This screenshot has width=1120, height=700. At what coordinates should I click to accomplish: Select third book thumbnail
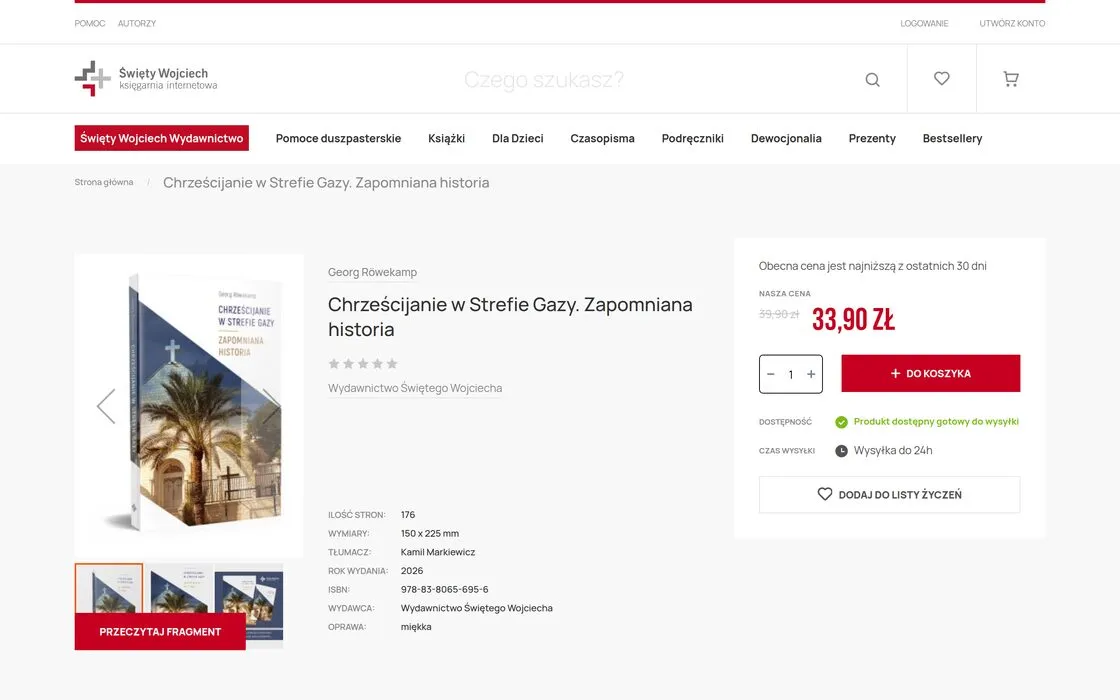click(x=249, y=606)
